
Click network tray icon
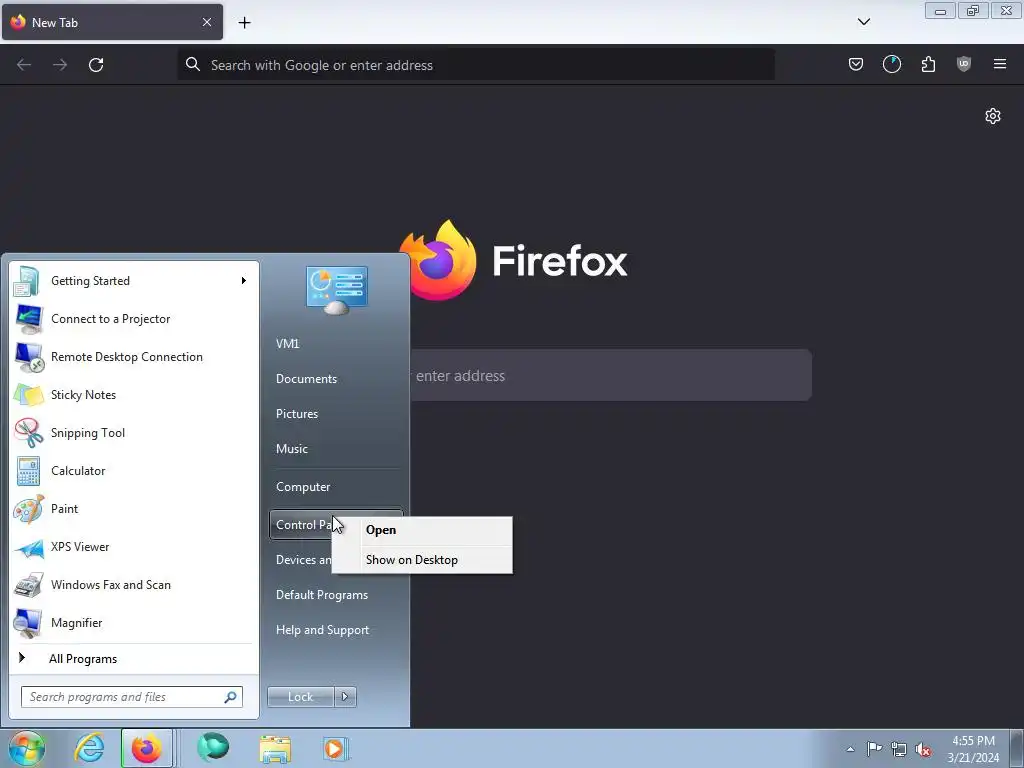click(899, 749)
